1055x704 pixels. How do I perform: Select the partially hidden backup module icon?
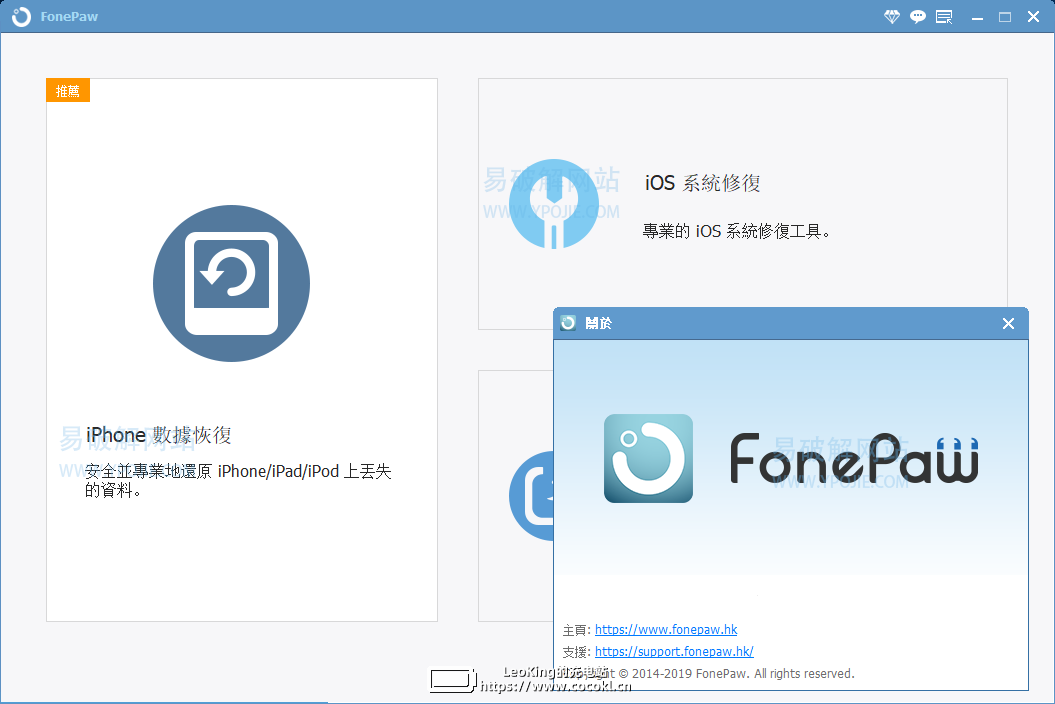pyautogui.click(x=532, y=496)
